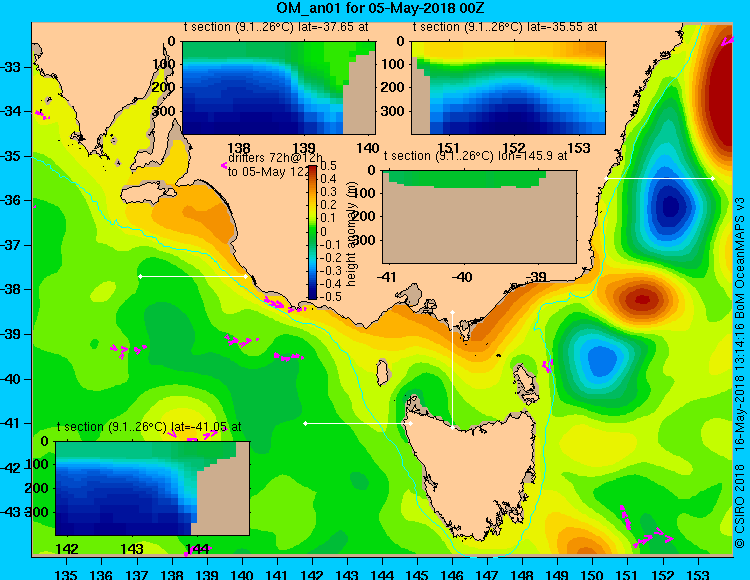750x580 pixels.
Task: Click the dark blue cold eddy near 152, -36
Action: click(x=670, y=206)
